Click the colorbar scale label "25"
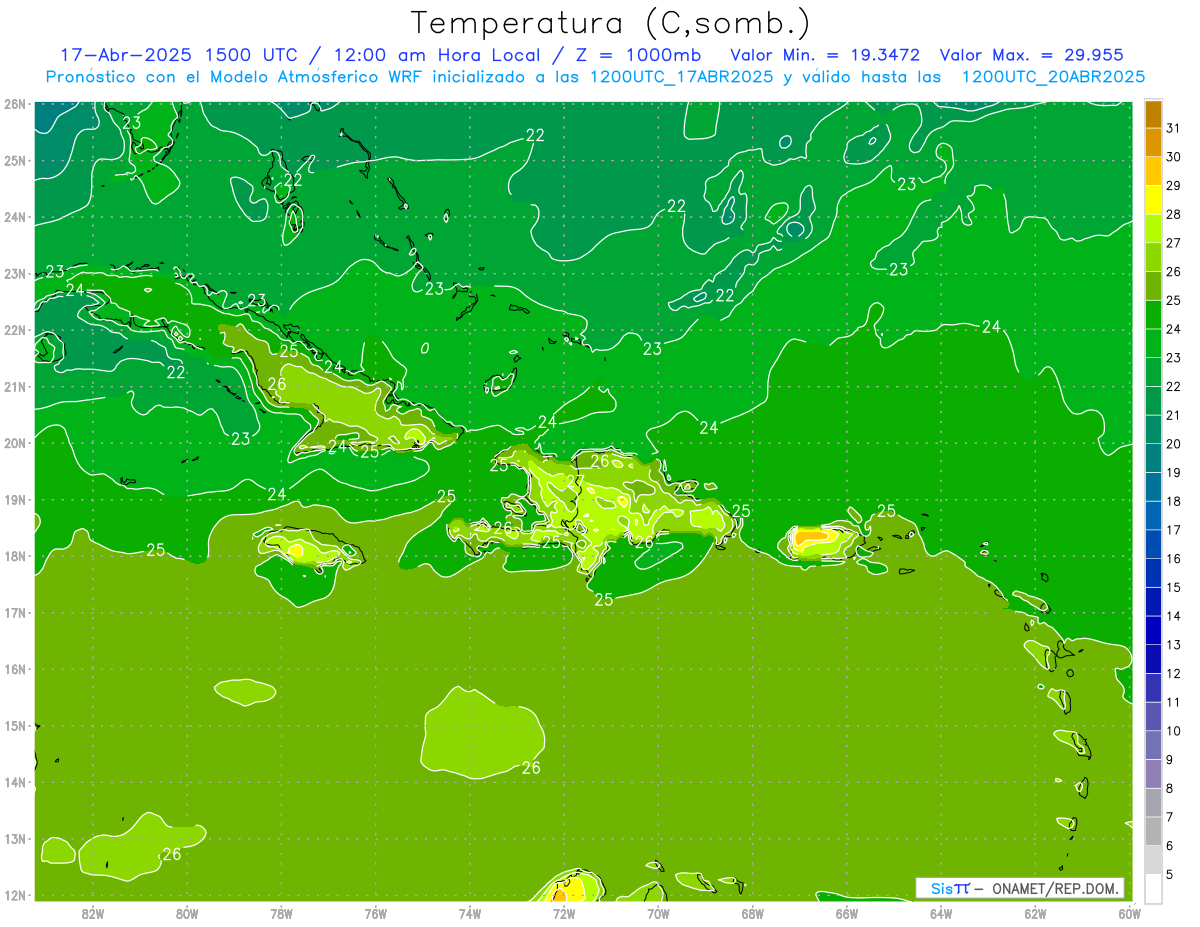This screenshot has height=927, width=1200. [x=1173, y=300]
